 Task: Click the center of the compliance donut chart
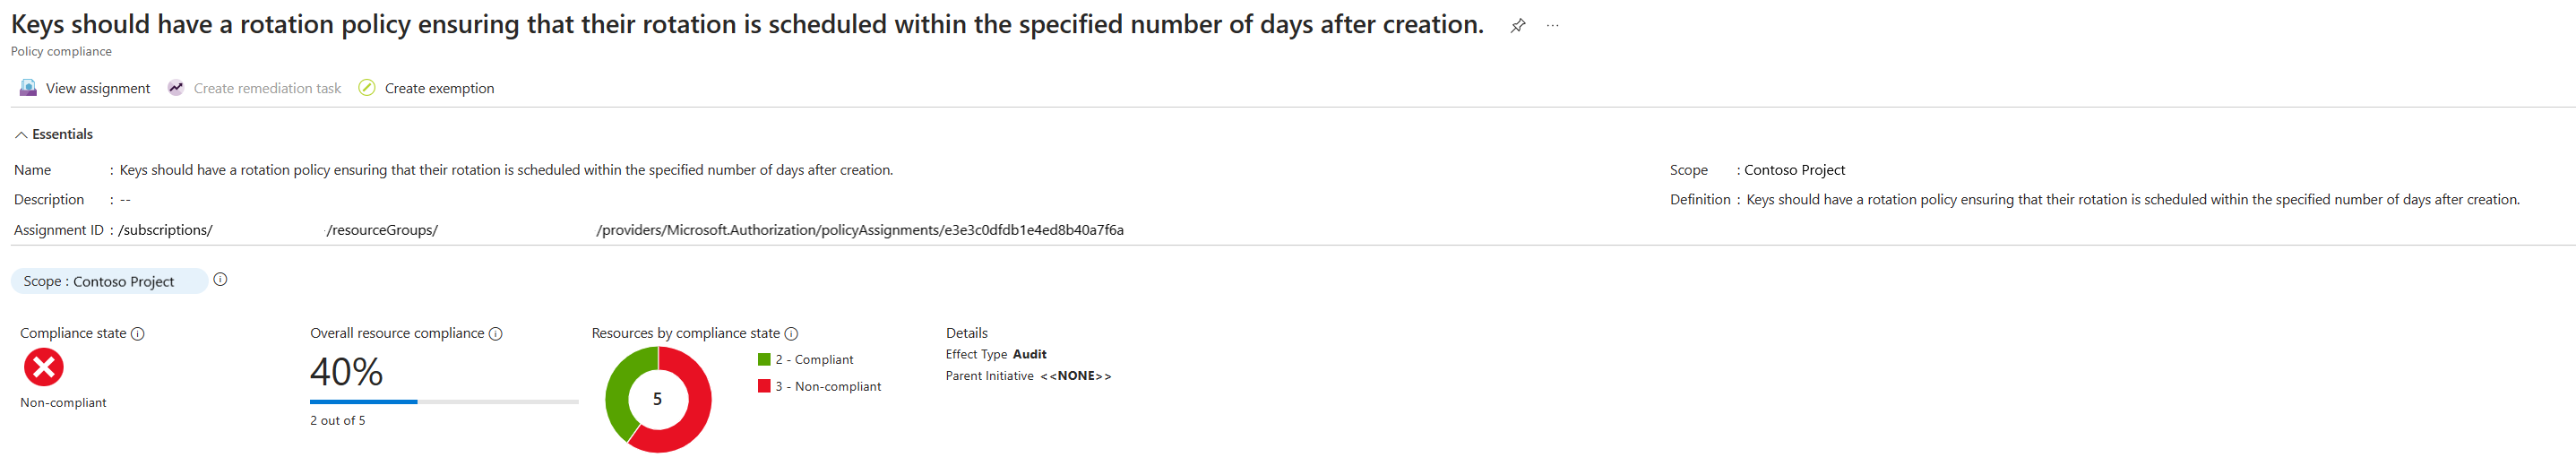[x=658, y=399]
